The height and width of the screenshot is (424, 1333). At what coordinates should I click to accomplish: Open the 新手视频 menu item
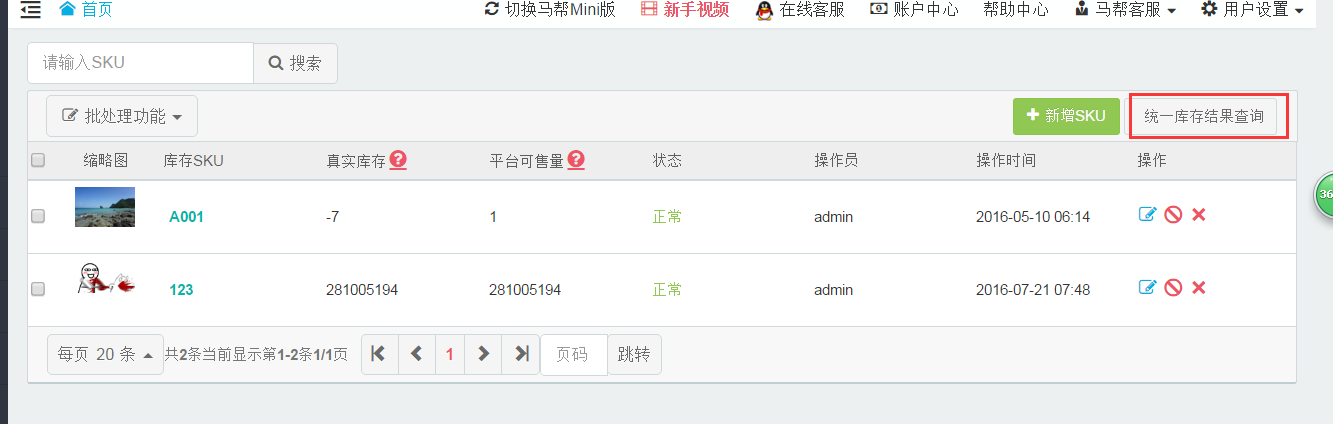[x=685, y=9]
